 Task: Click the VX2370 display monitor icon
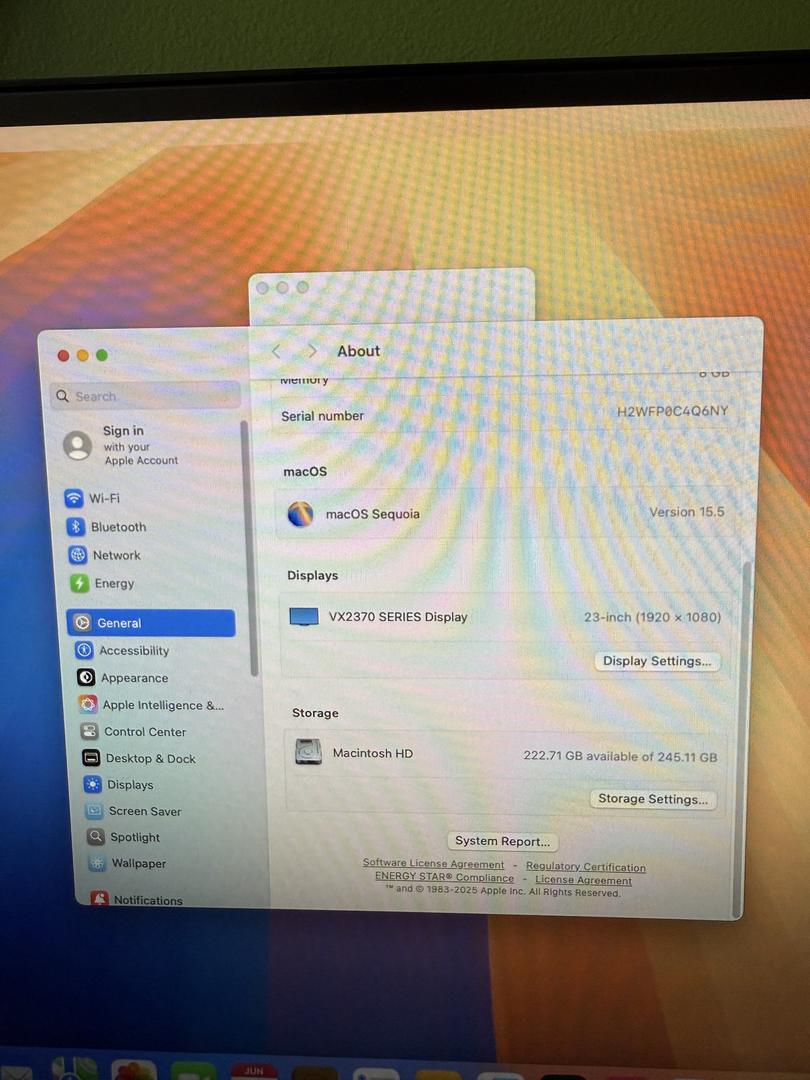click(x=304, y=616)
